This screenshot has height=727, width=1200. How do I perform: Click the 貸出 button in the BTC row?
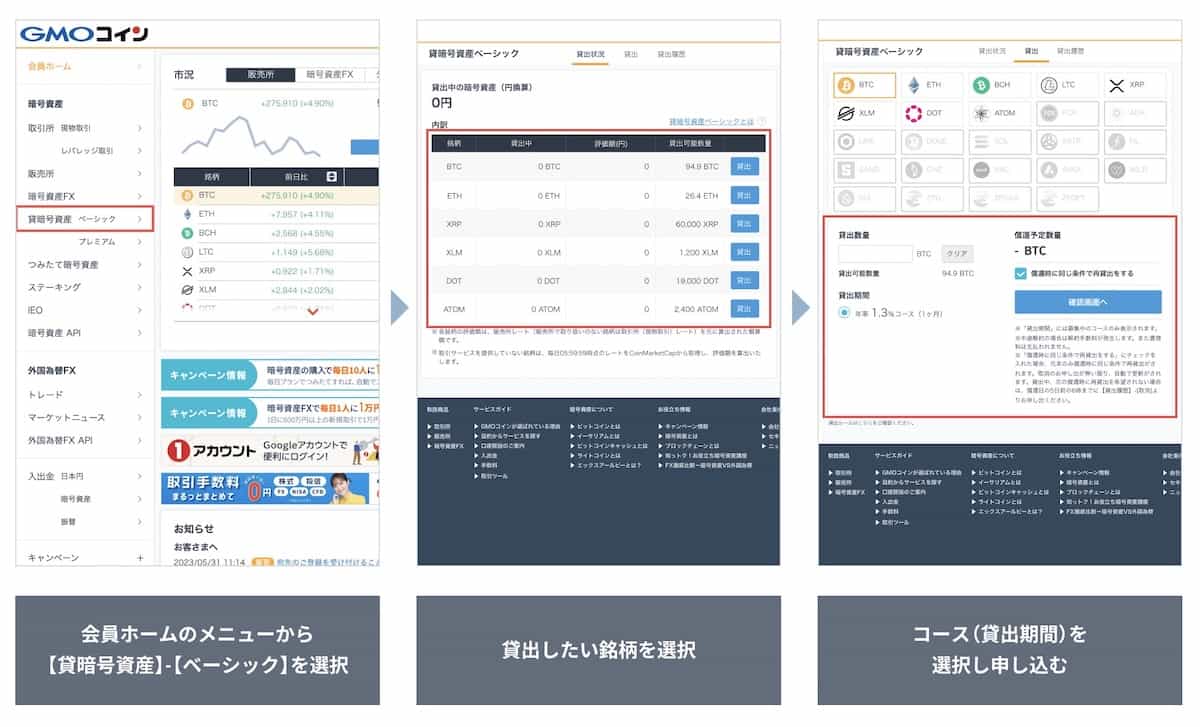click(x=744, y=167)
